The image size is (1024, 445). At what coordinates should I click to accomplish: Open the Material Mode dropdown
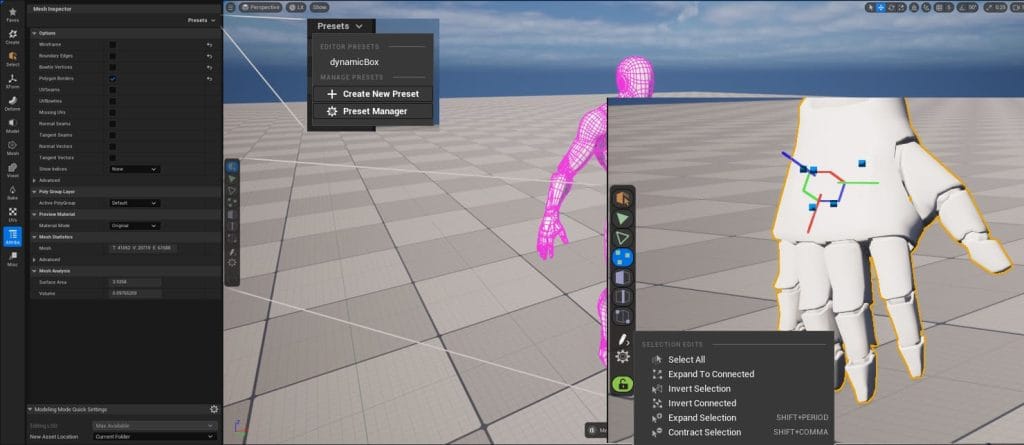click(134, 225)
